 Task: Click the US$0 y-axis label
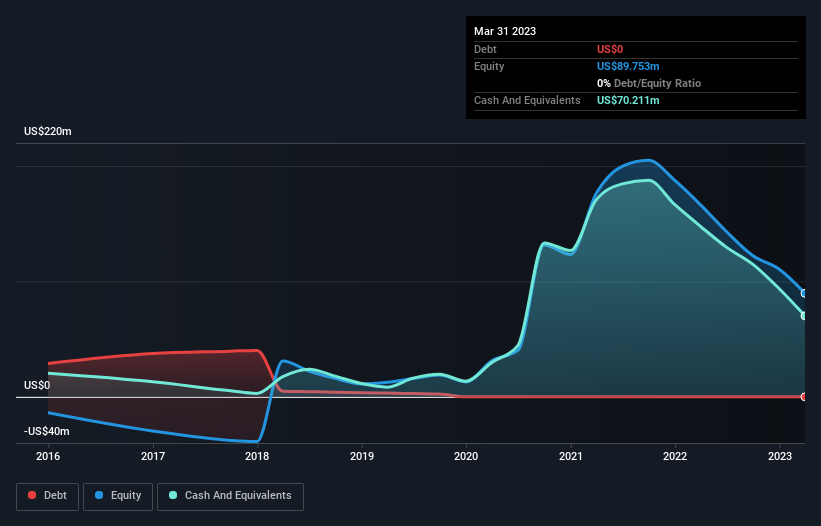pyautogui.click(x=37, y=385)
